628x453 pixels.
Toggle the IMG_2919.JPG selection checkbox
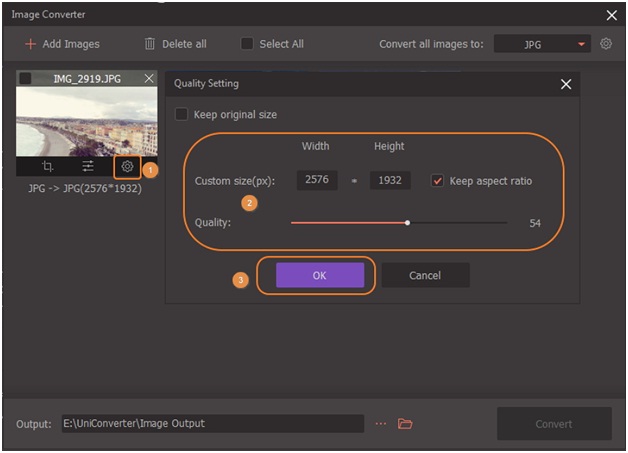tap(25, 78)
